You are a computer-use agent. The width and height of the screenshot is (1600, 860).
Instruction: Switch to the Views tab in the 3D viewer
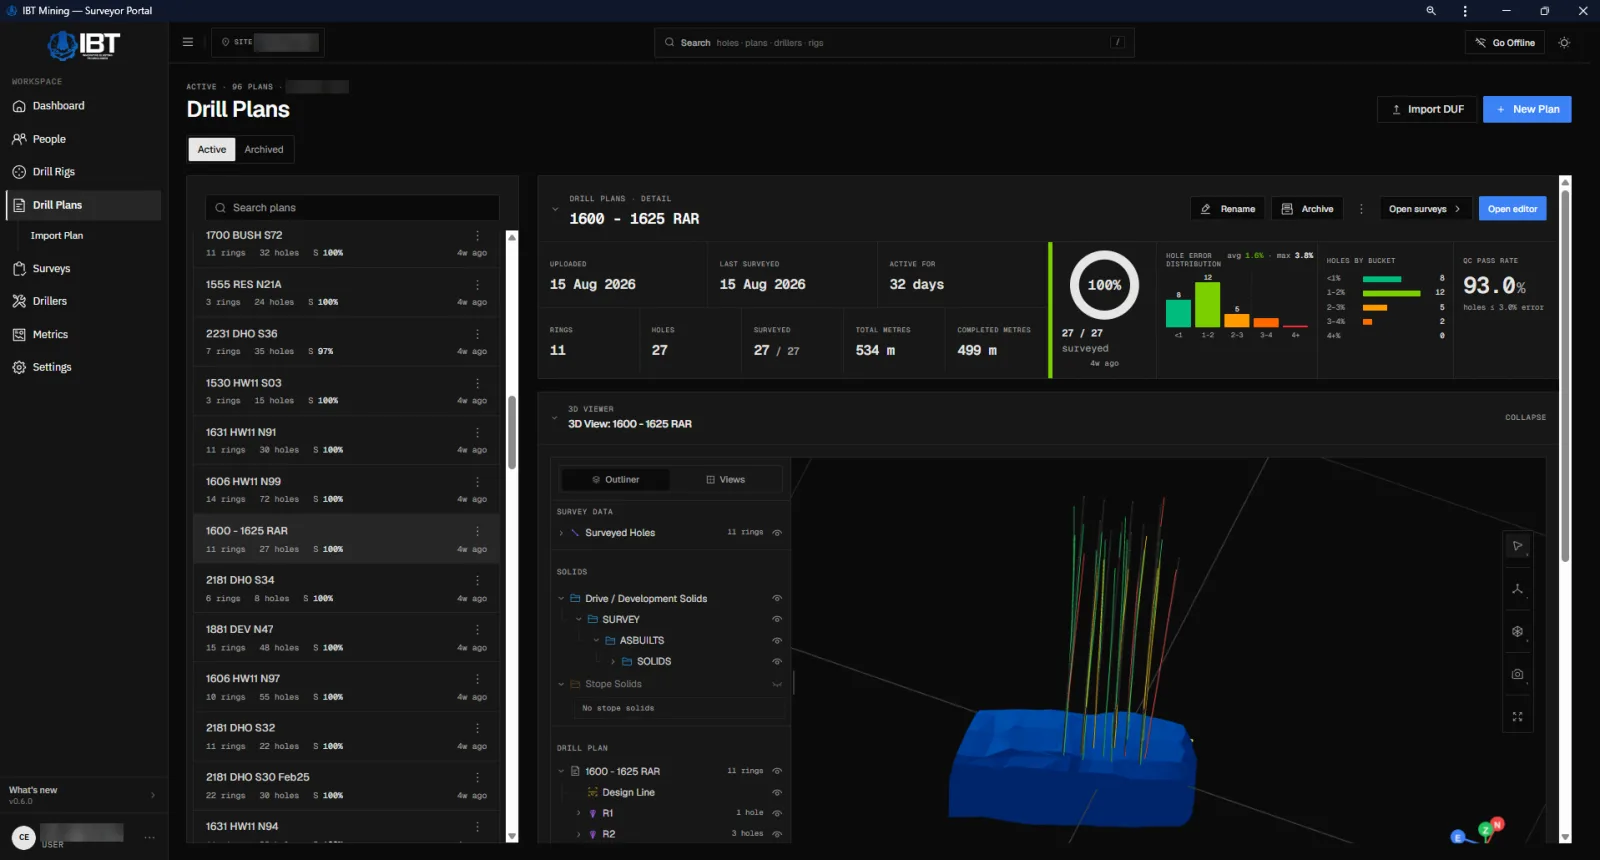click(x=726, y=480)
